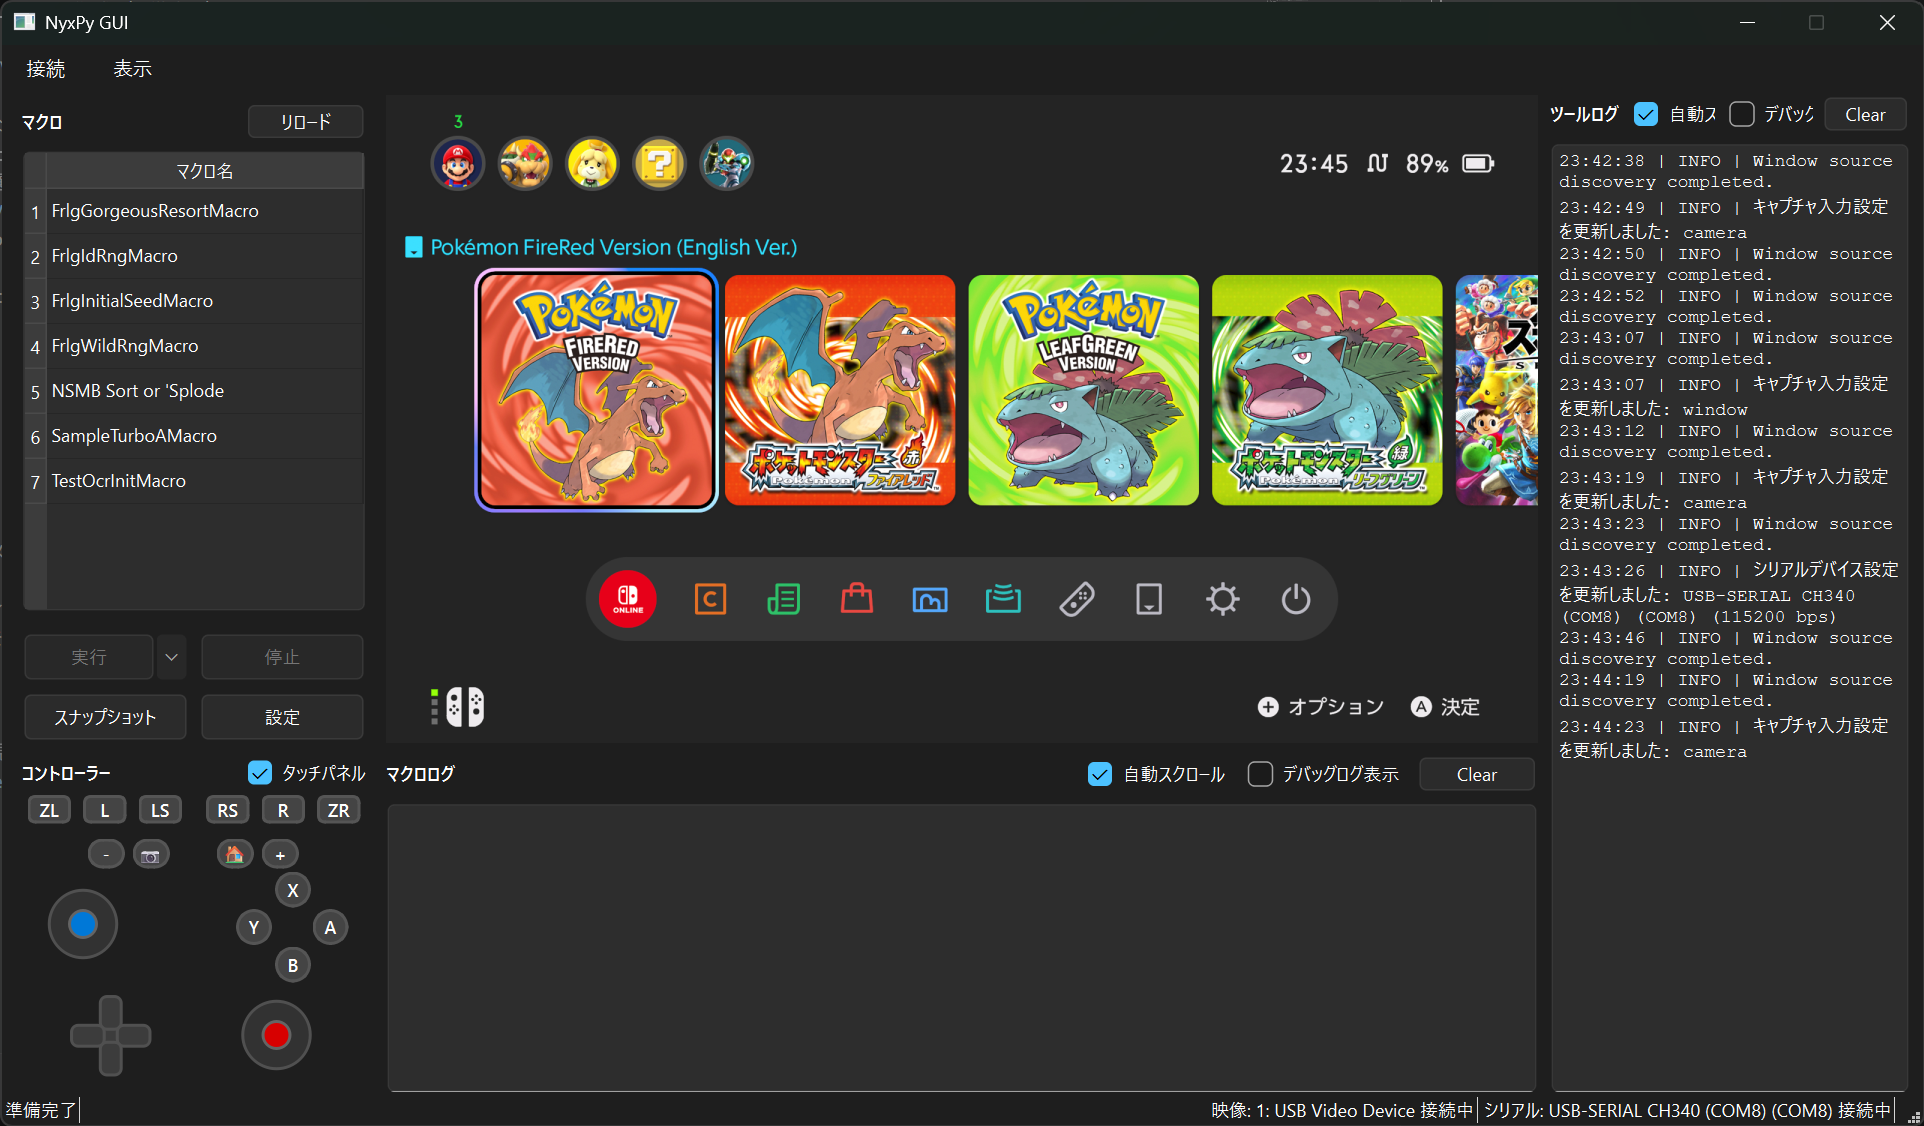Open the System Settings gear icon
1924x1126 pixels.
click(x=1222, y=599)
